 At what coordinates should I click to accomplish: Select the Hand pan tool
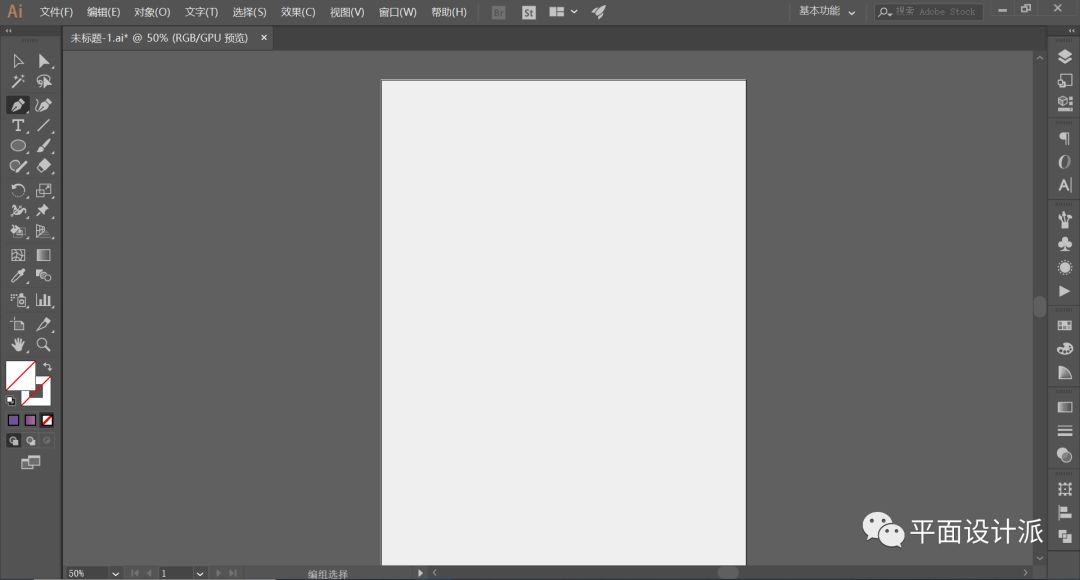click(18, 345)
